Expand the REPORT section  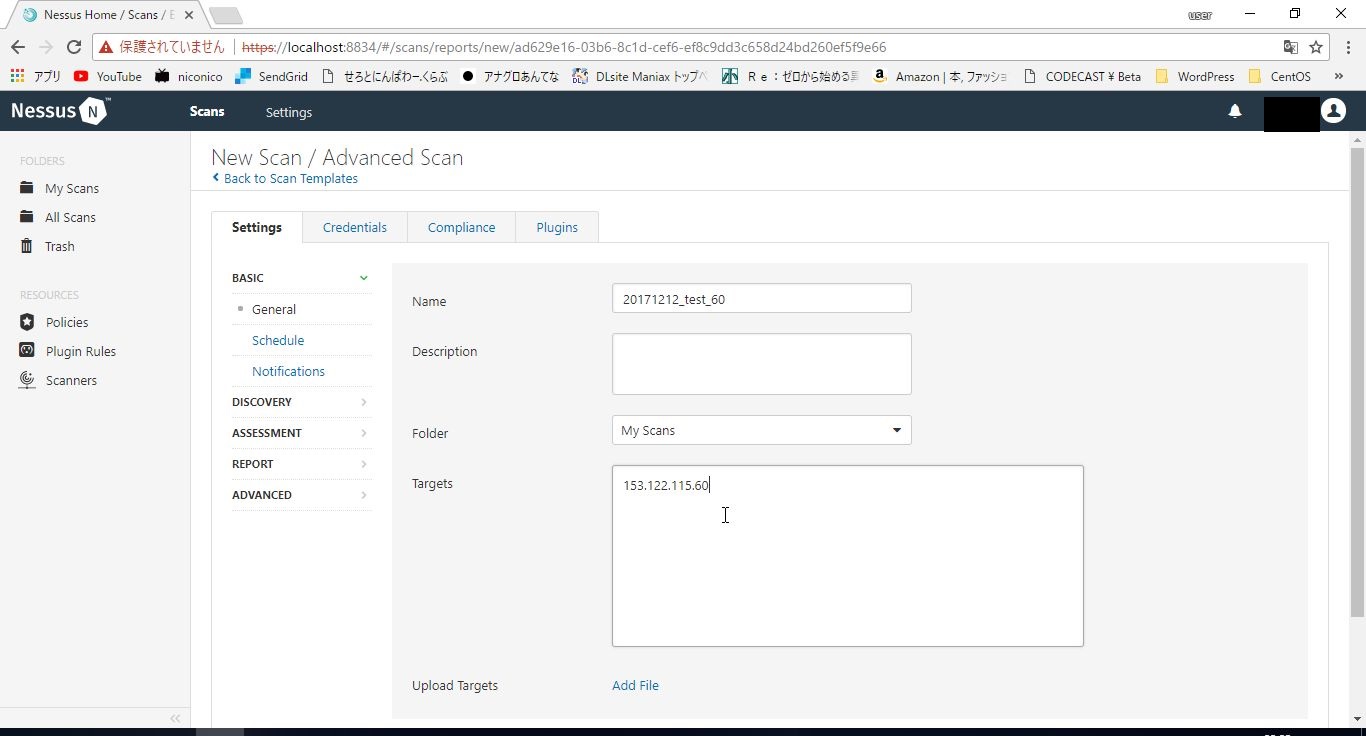coord(301,464)
